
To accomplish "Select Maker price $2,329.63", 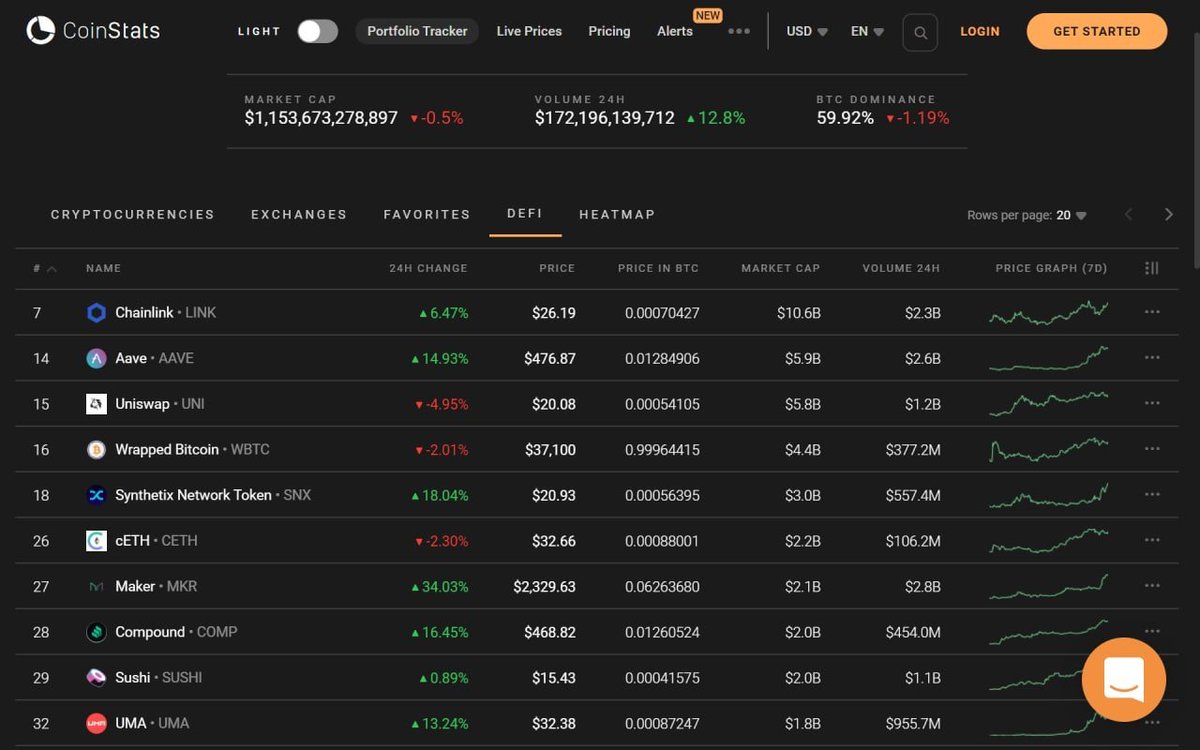I will [x=544, y=587].
